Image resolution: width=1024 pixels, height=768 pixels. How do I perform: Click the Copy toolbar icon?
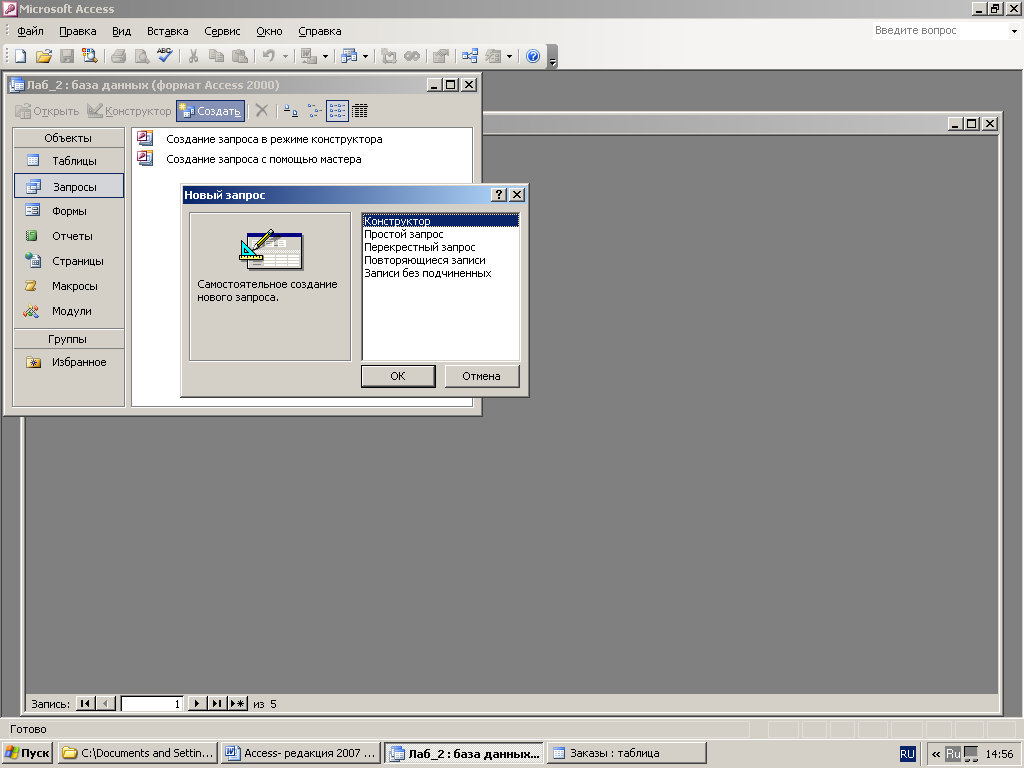click(216, 56)
